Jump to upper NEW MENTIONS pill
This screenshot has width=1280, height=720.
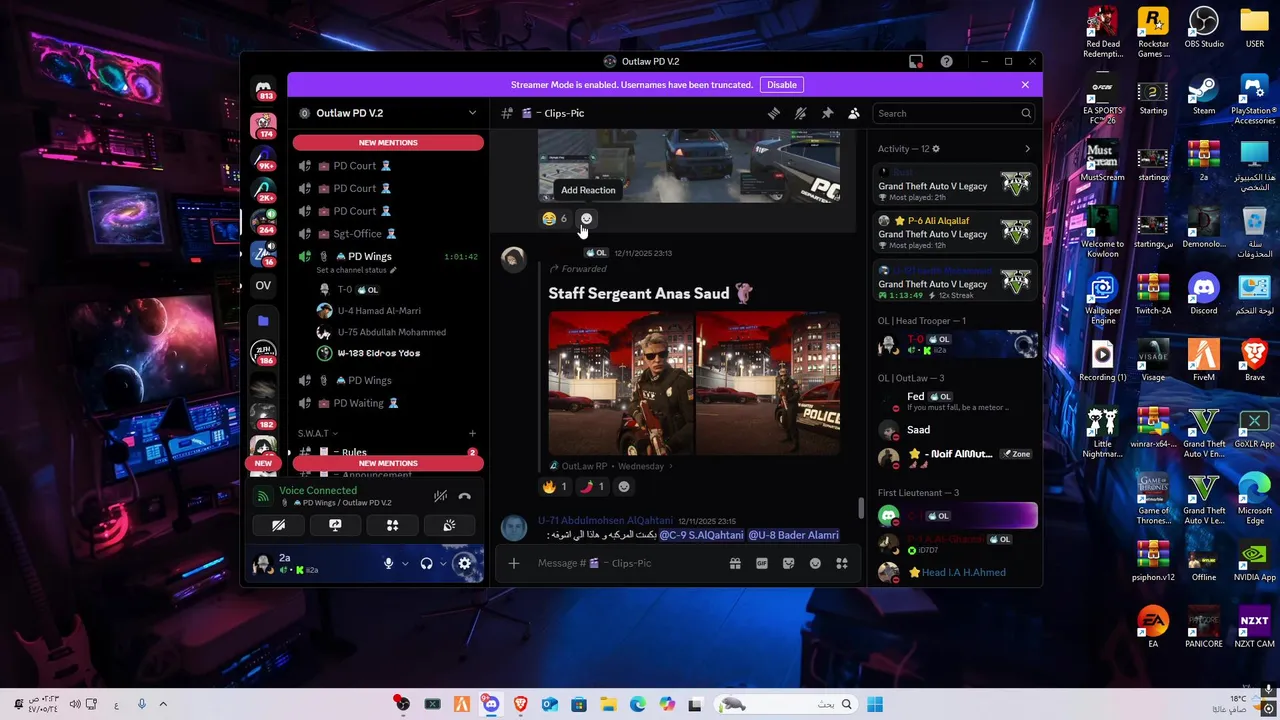coord(388,143)
